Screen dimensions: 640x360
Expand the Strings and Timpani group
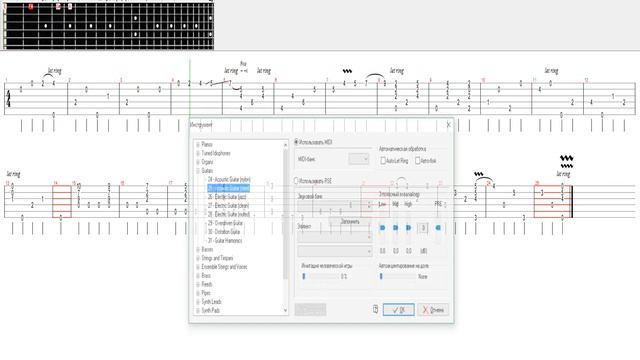tap(198, 258)
